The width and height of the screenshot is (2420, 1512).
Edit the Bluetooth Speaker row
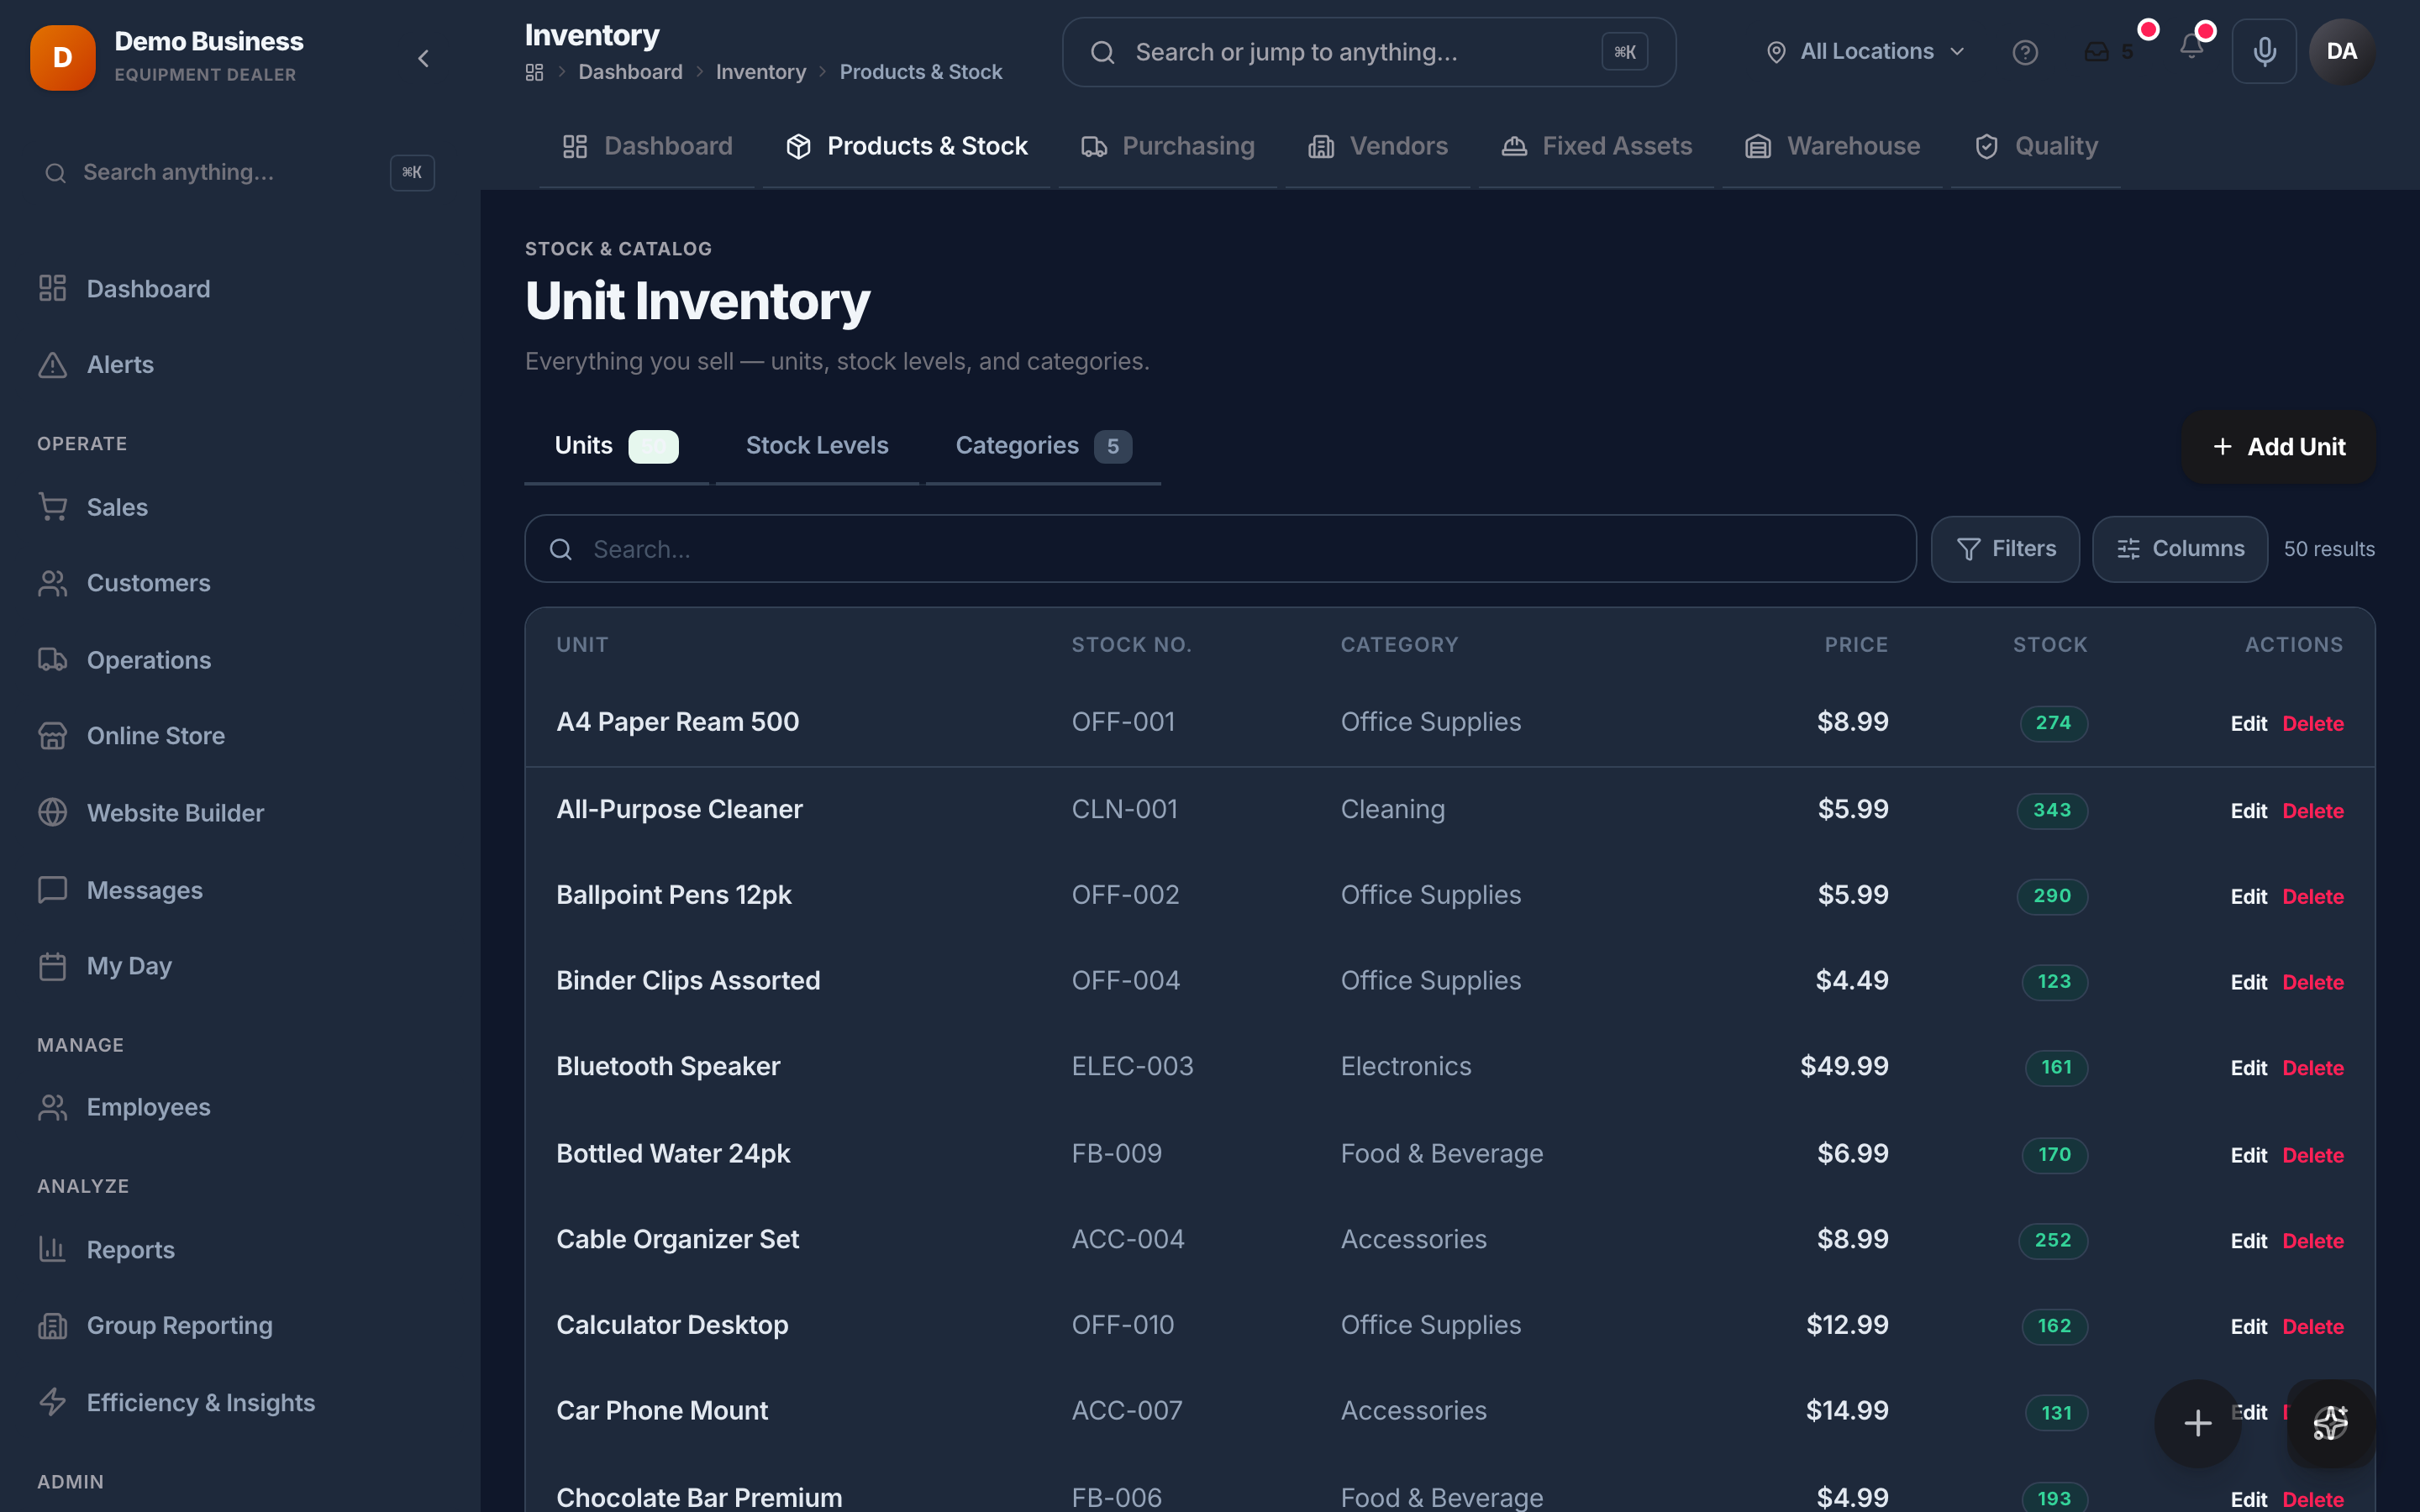point(2248,1069)
